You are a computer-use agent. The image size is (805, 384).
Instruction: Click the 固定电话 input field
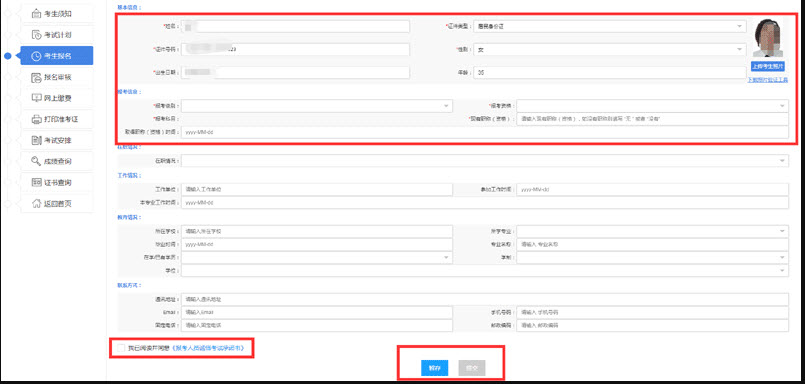click(x=316, y=325)
